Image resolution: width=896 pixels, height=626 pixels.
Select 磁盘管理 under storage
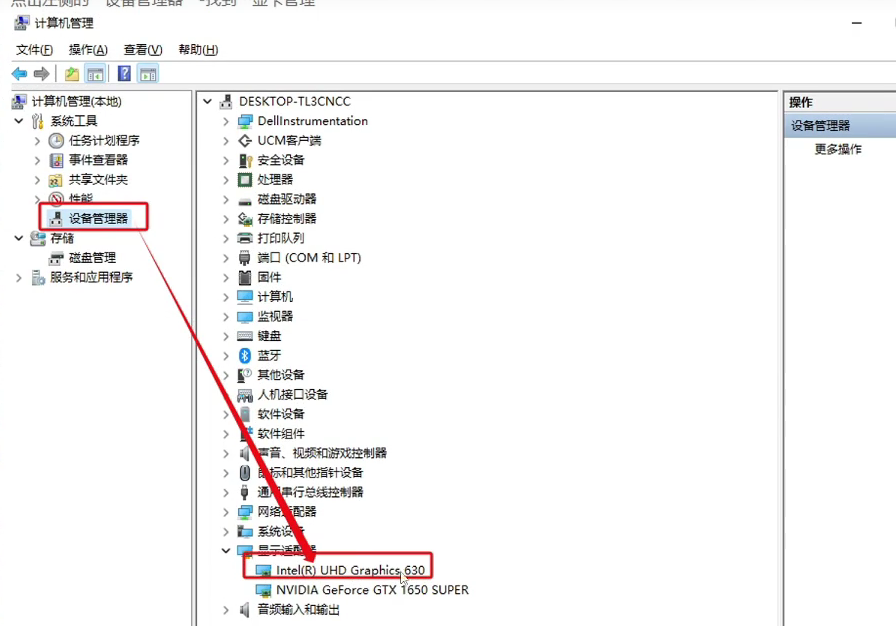click(x=92, y=258)
